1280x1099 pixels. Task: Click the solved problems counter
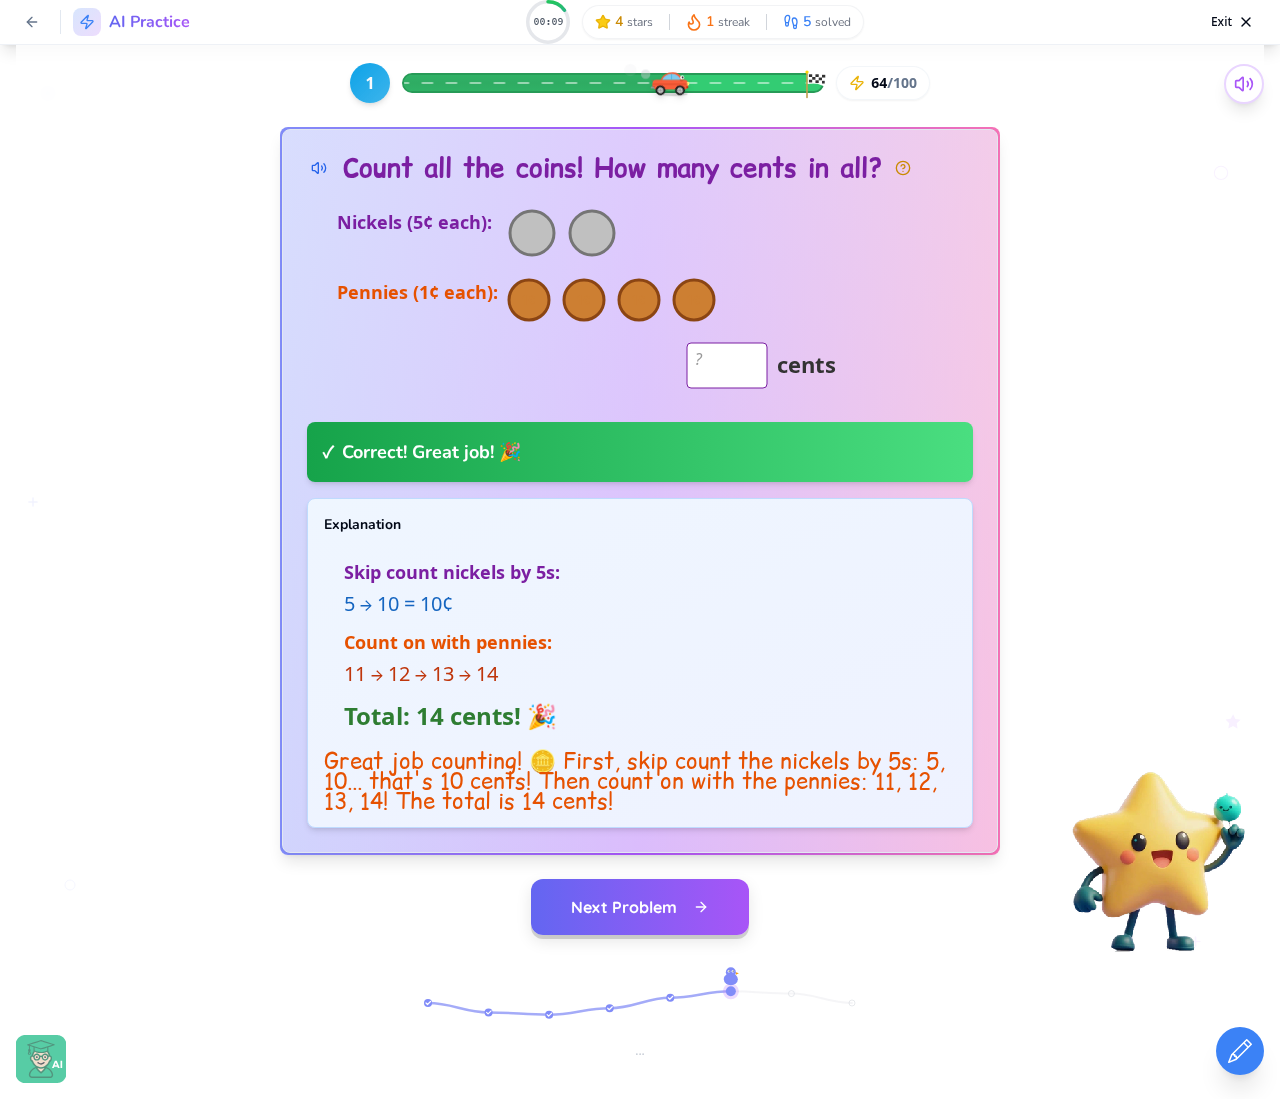(x=817, y=22)
